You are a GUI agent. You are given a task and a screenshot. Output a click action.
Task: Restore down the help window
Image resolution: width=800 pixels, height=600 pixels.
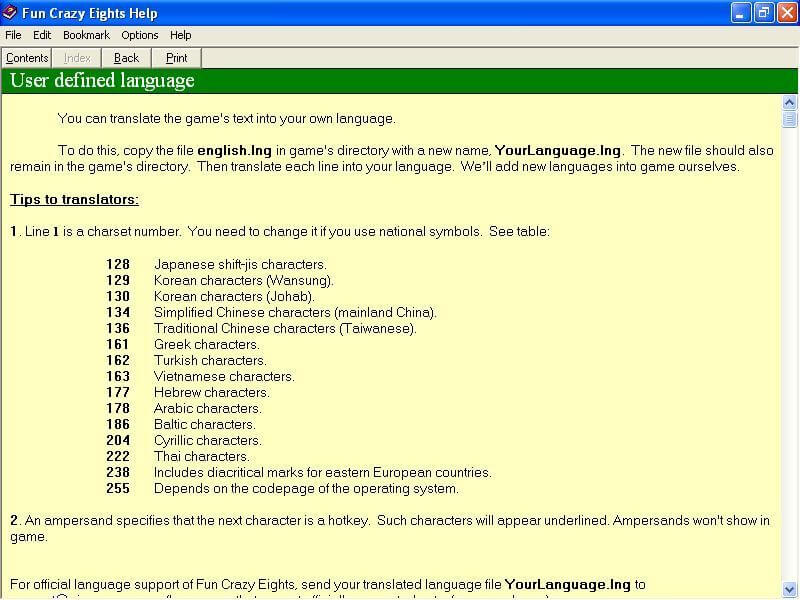(x=764, y=13)
